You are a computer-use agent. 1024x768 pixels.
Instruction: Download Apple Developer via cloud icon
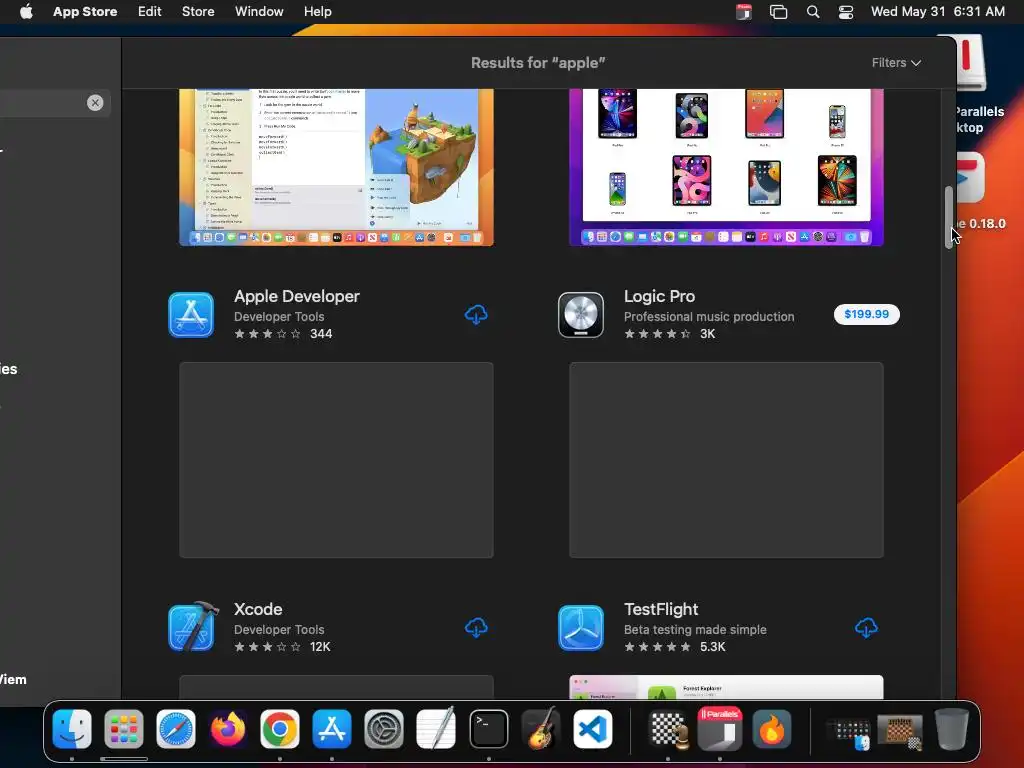tap(476, 315)
